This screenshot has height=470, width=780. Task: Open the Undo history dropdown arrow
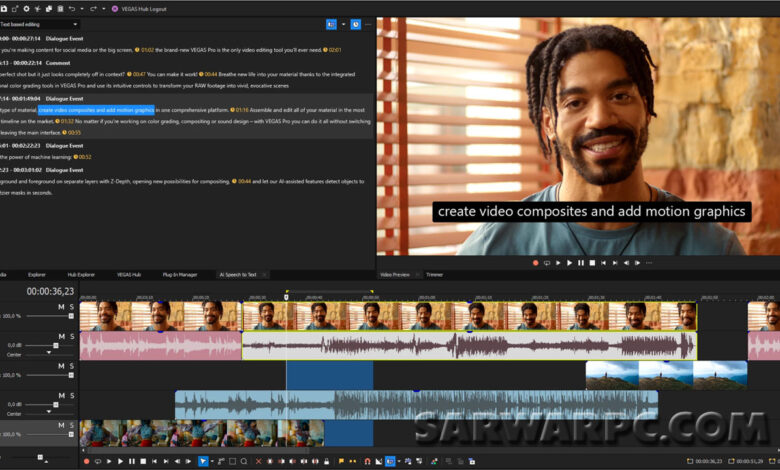click(x=82, y=9)
